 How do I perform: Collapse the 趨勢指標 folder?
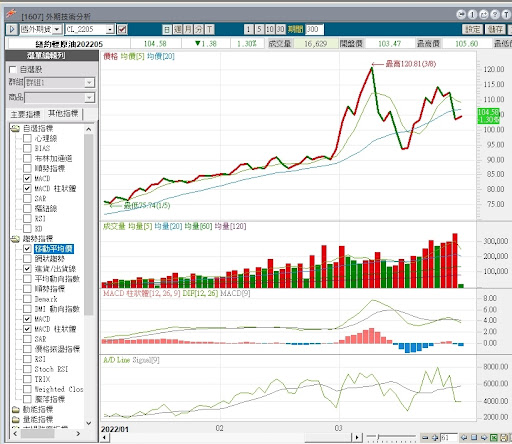tap(15, 239)
